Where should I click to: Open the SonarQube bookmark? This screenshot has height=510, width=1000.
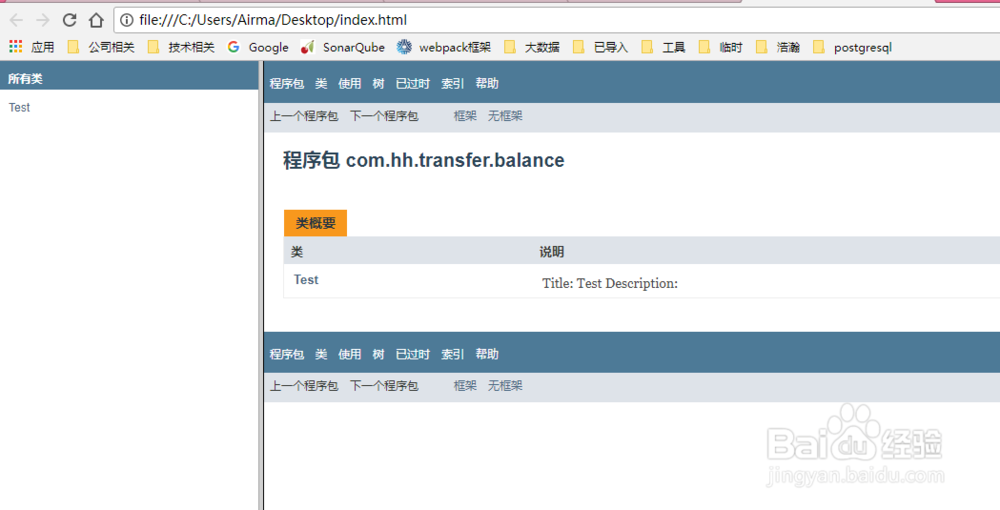(x=343, y=47)
